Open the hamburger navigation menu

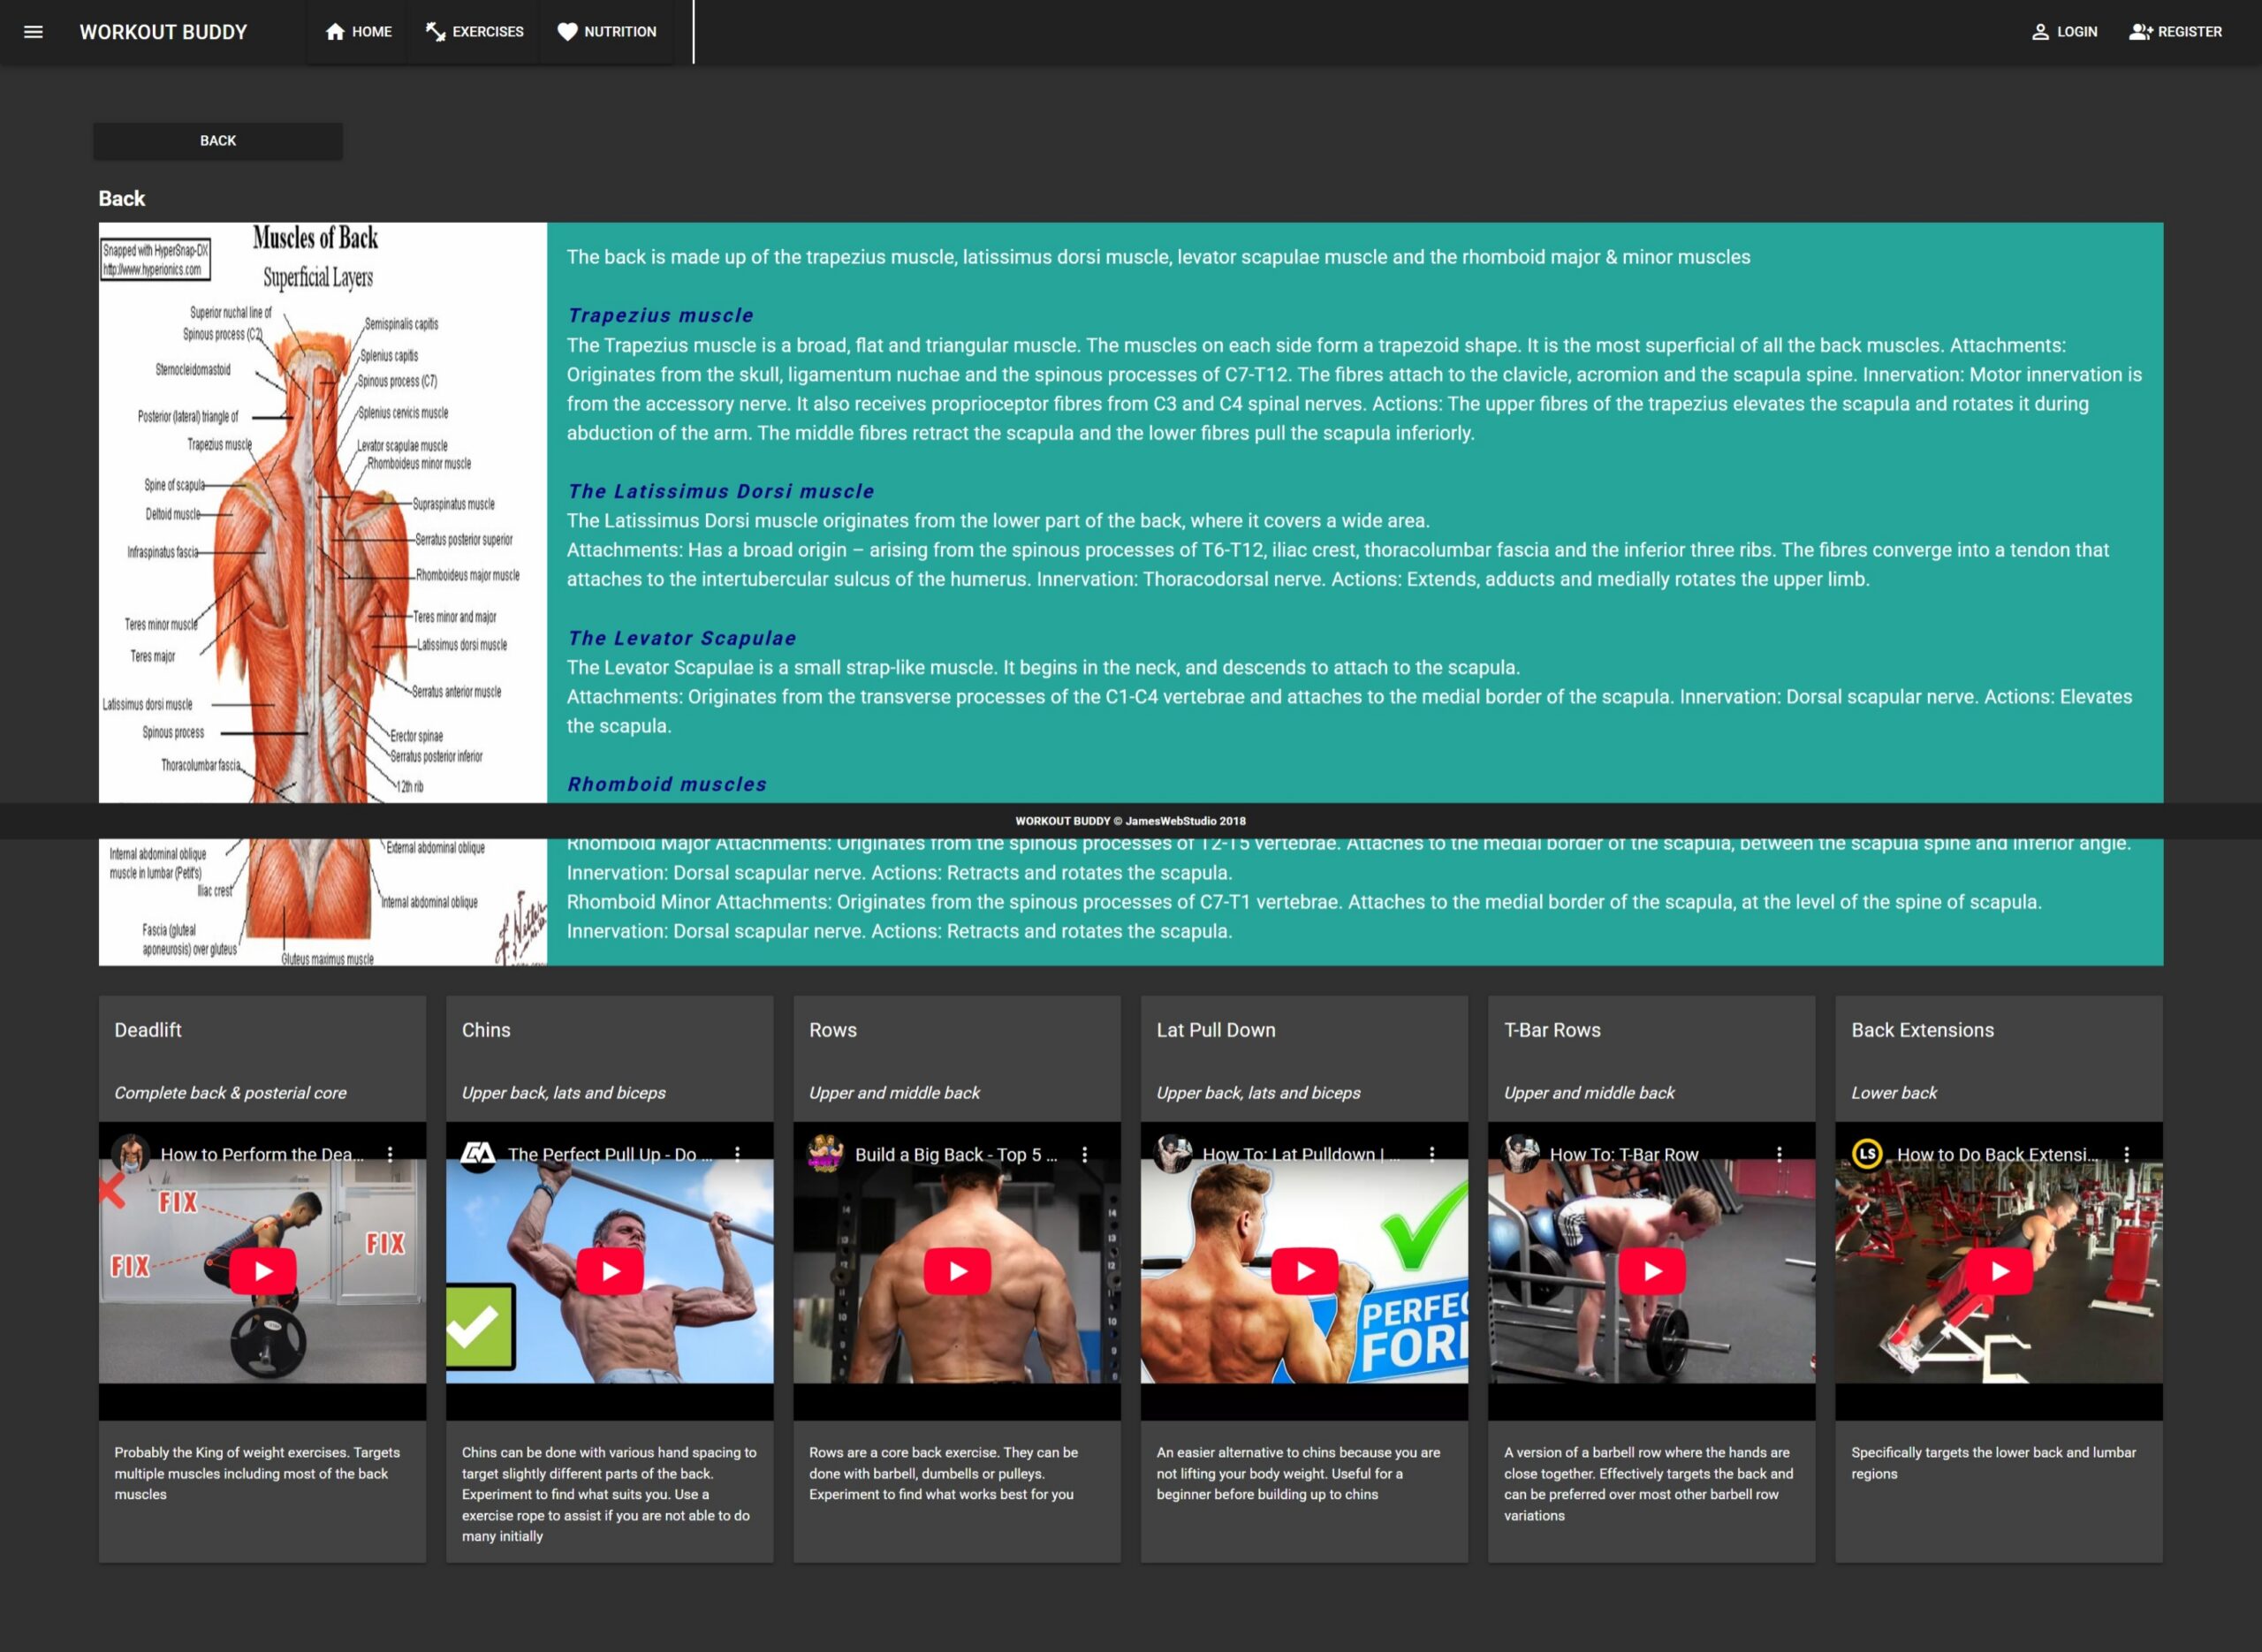tap(33, 32)
